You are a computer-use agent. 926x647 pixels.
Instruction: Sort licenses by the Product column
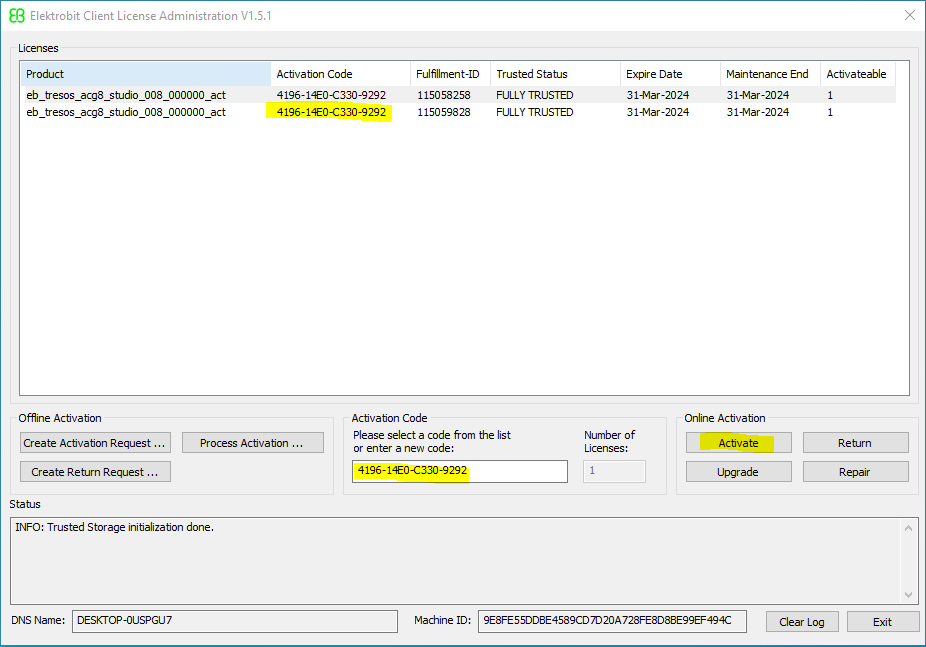pos(145,73)
